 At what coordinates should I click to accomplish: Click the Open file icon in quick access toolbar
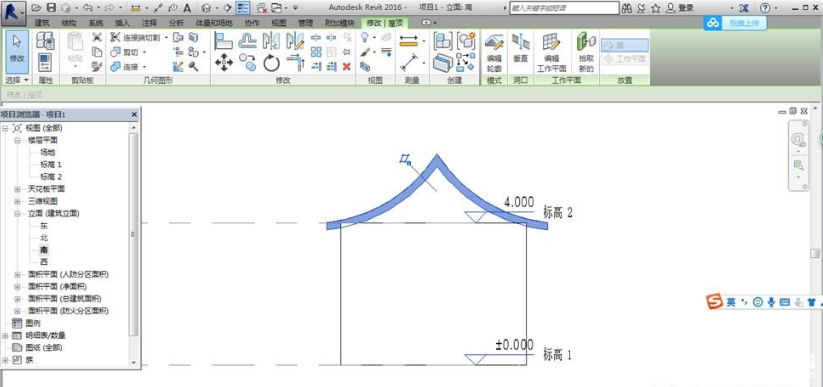36,8
